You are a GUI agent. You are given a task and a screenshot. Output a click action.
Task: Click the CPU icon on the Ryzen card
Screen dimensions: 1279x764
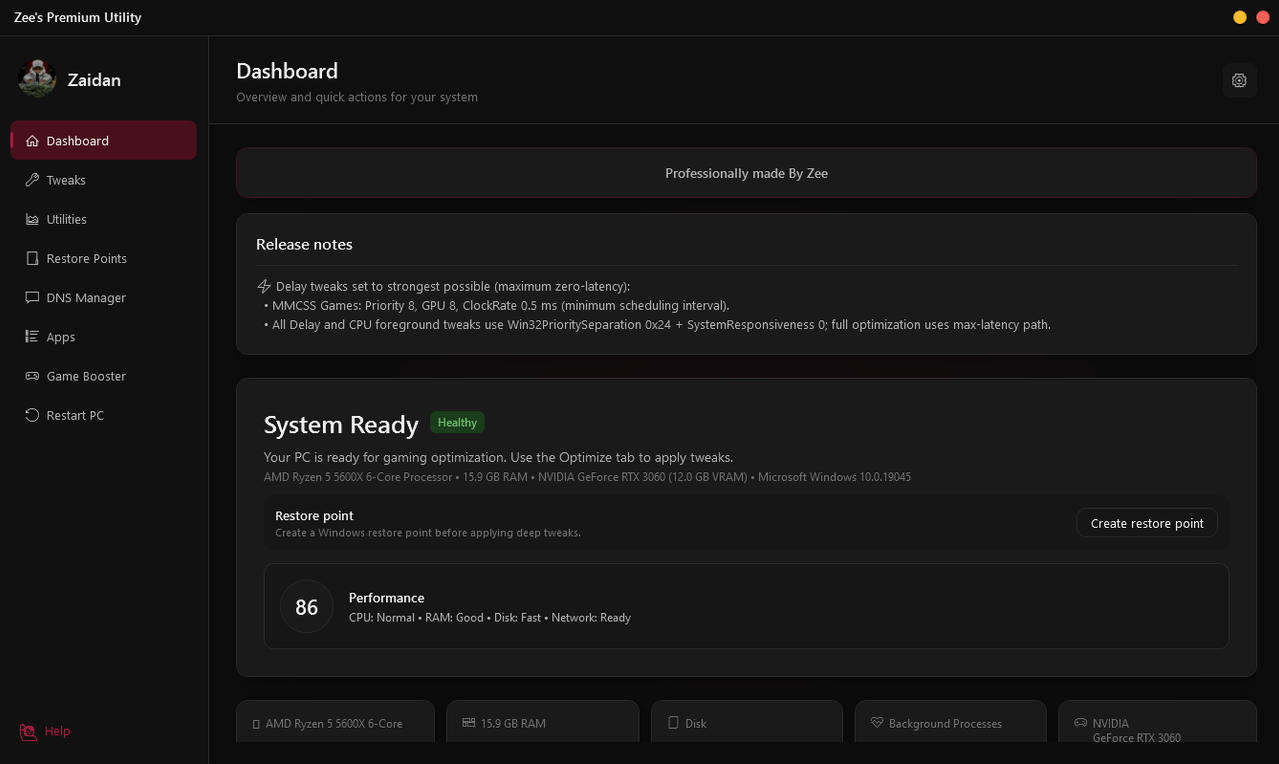[x=256, y=724]
